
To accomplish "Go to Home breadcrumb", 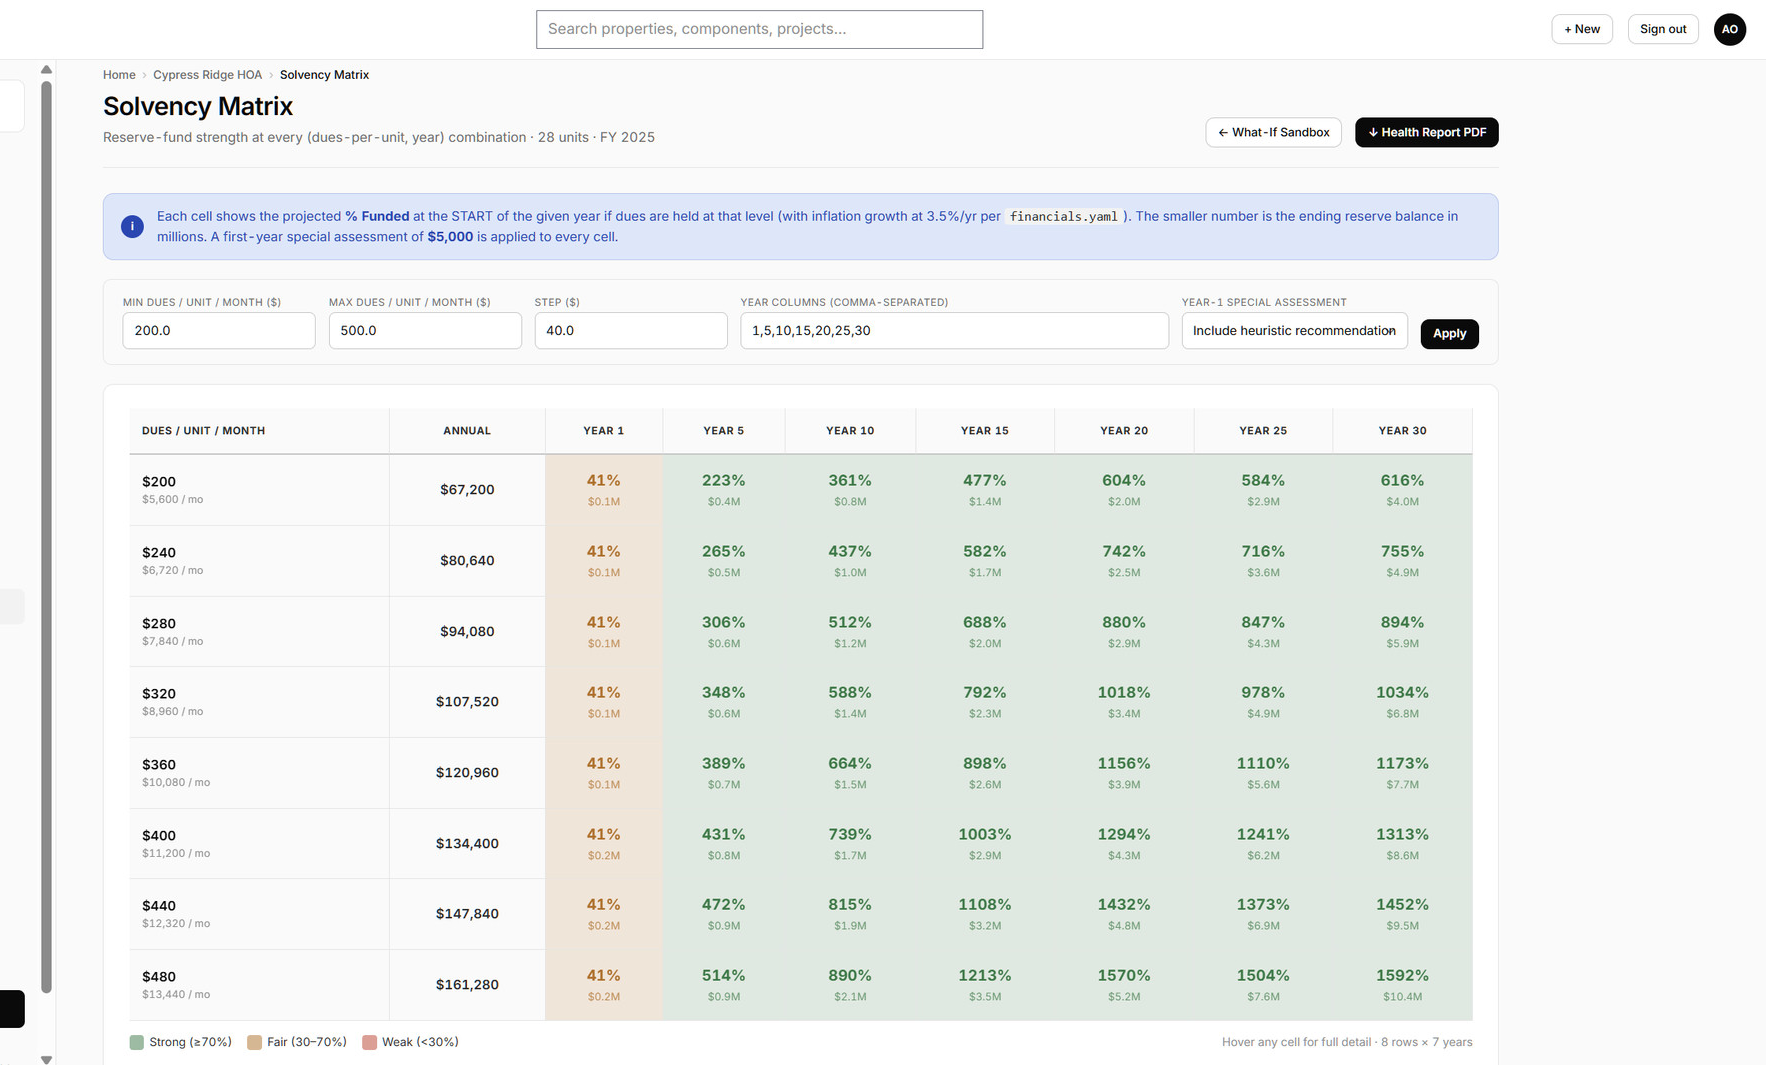I will pos(119,75).
